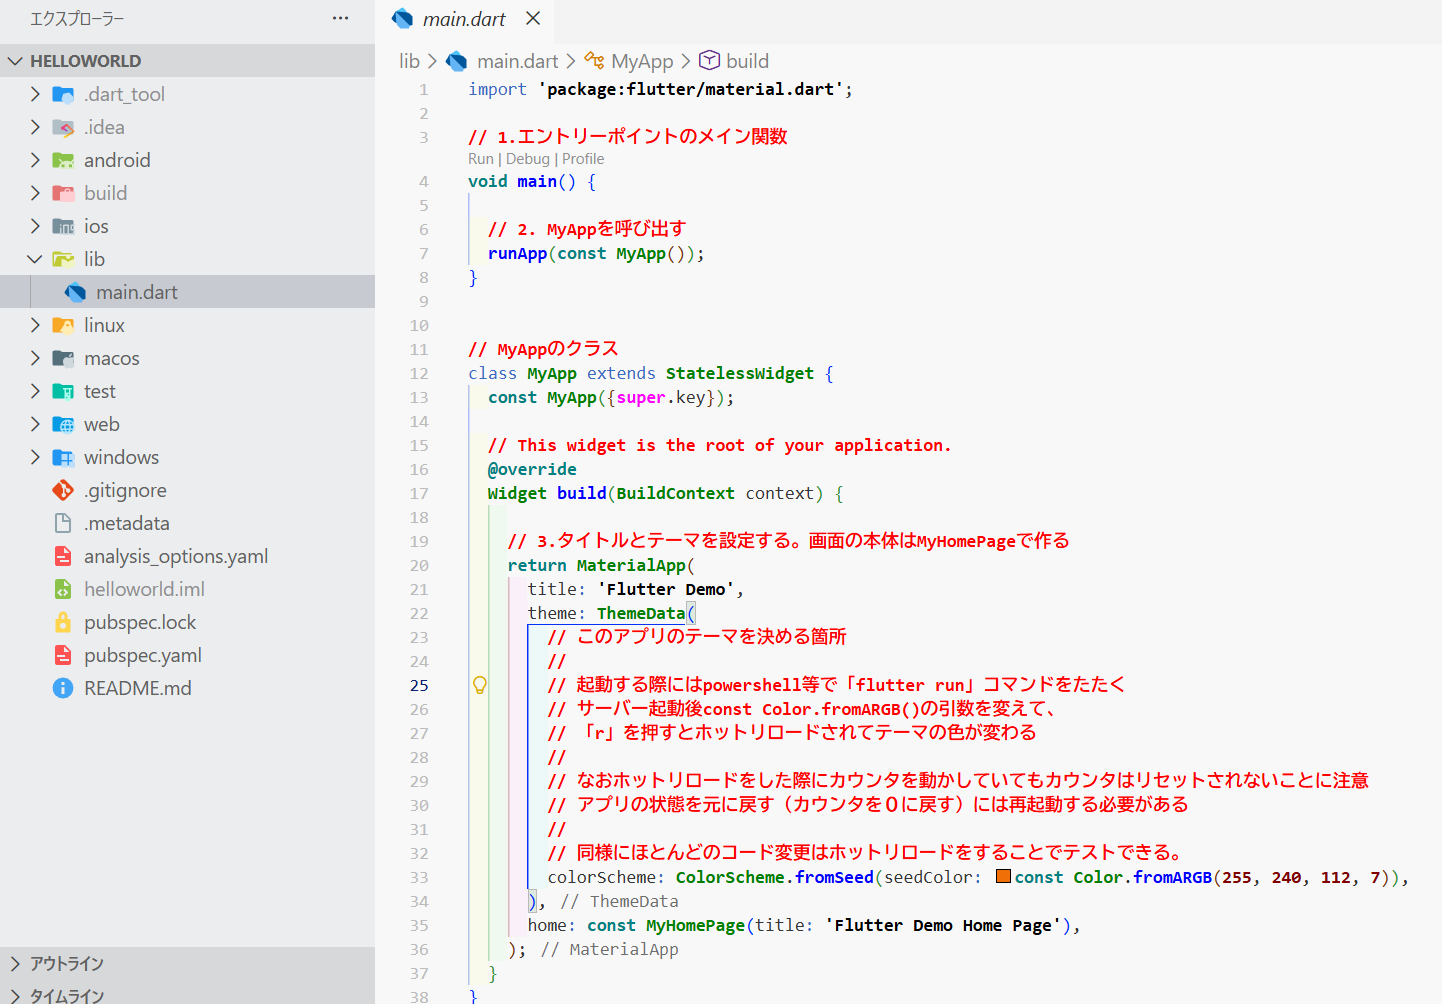The width and height of the screenshot is (1442, 1004).
Task: Open the pubspec.lock file
Action: click(187, 622)
